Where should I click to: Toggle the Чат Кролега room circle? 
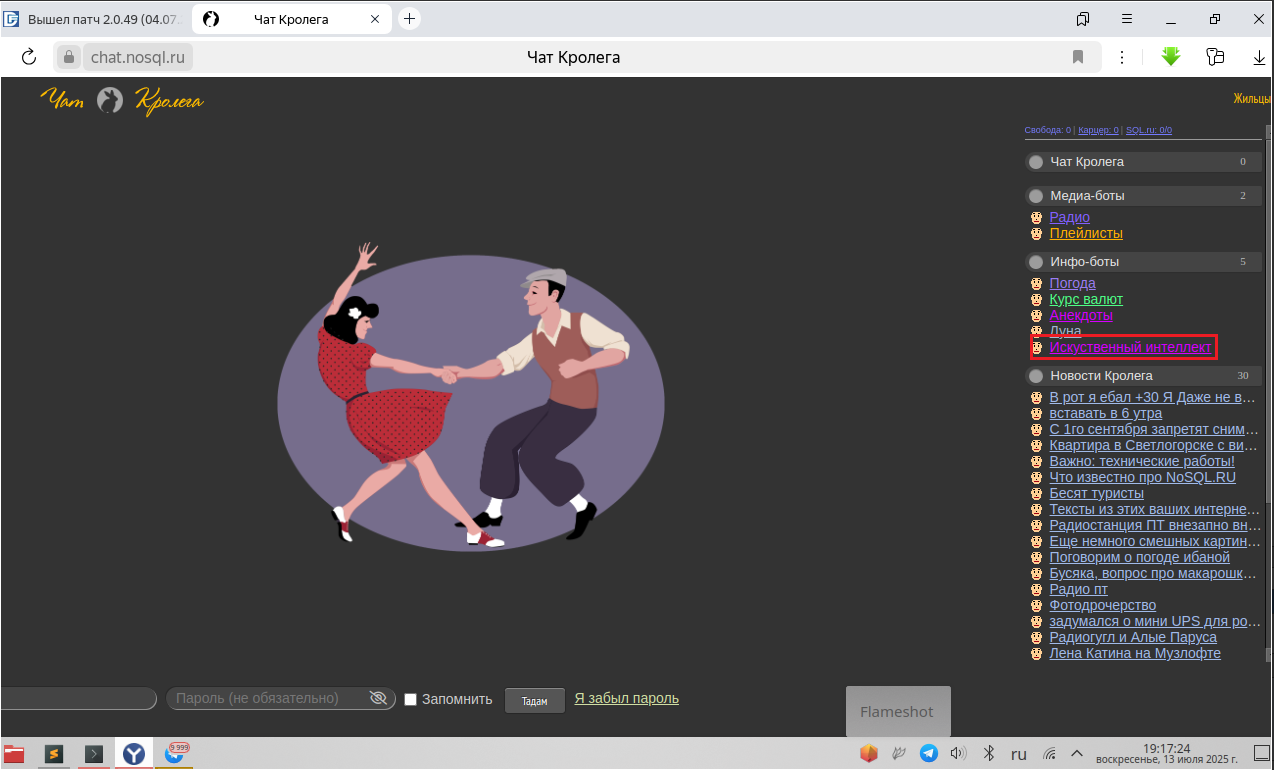point(1036,162)
